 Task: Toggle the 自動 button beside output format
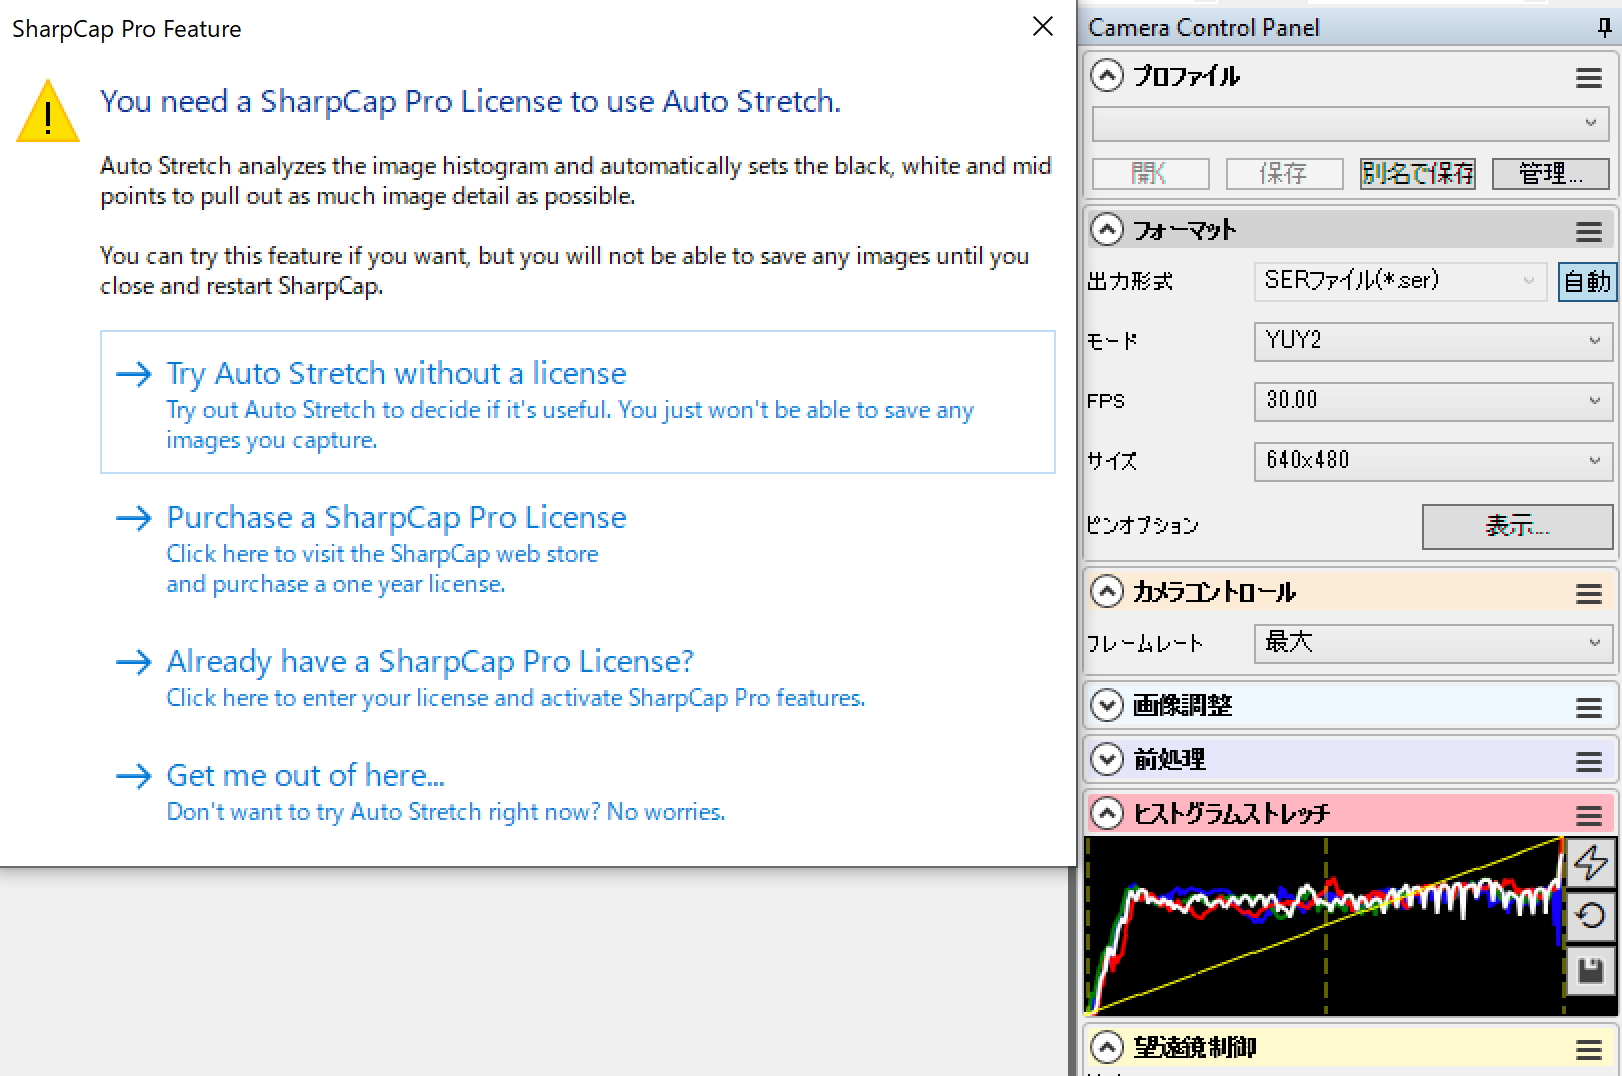[1586, 282]
